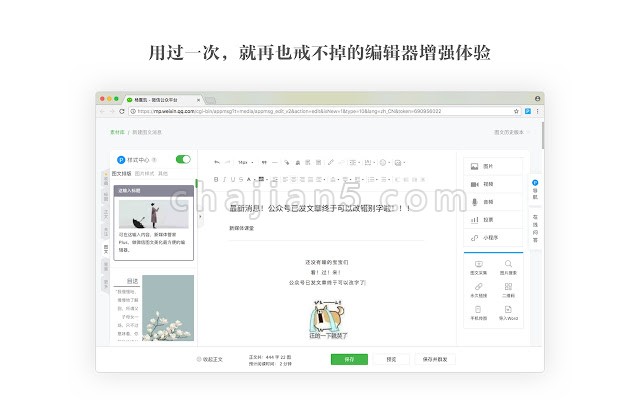Insert audio via the microphone item
This screenshot has width=640, height=400.
[x=493, y=202]
